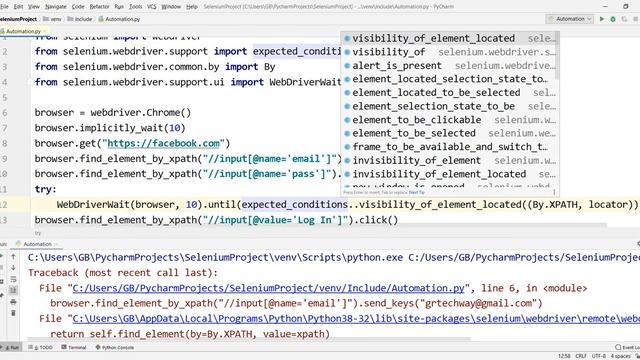640x360 pixels.
Task: Click the console horizontal scrollbar
Action: 249,339
